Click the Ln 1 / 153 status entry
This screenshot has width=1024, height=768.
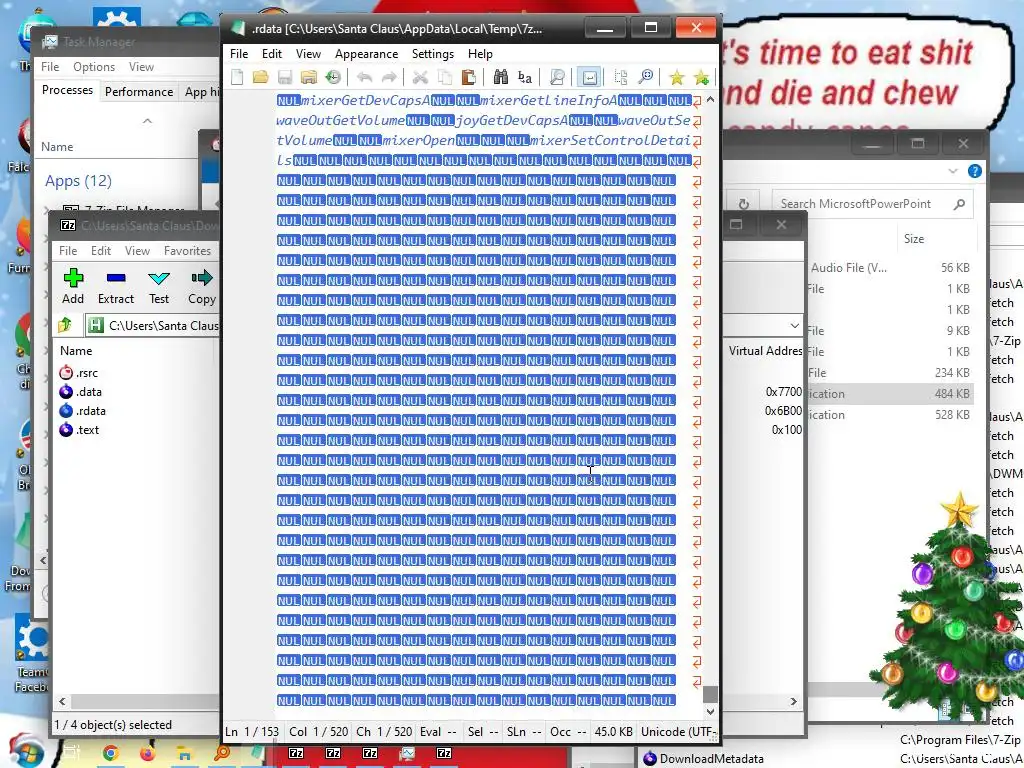[251, 732]
